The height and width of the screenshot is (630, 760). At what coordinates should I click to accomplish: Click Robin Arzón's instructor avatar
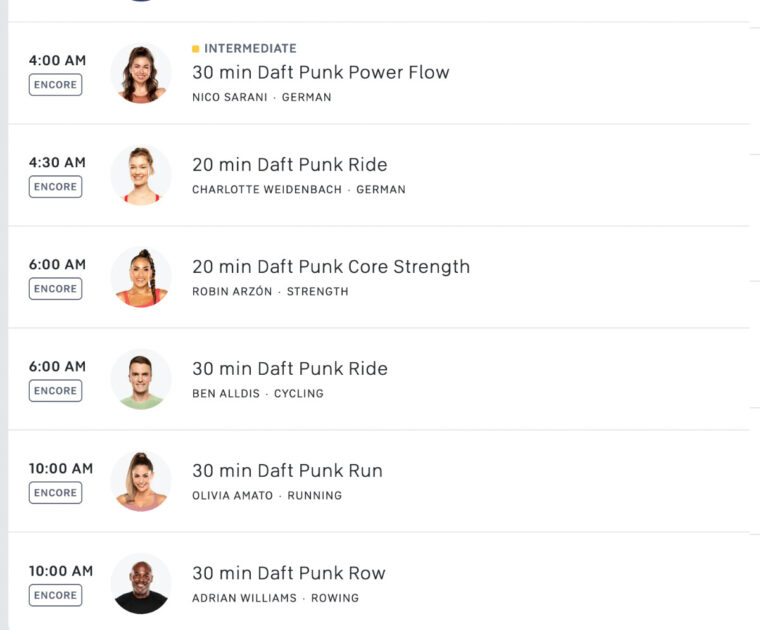(140, 277)
